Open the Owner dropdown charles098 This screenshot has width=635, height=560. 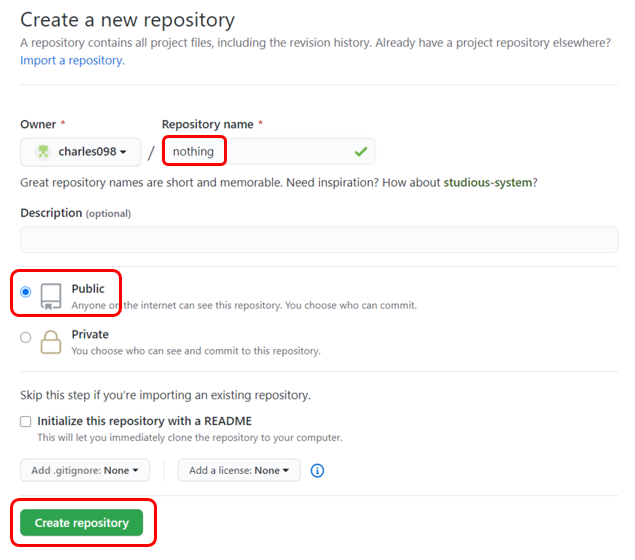81,152
